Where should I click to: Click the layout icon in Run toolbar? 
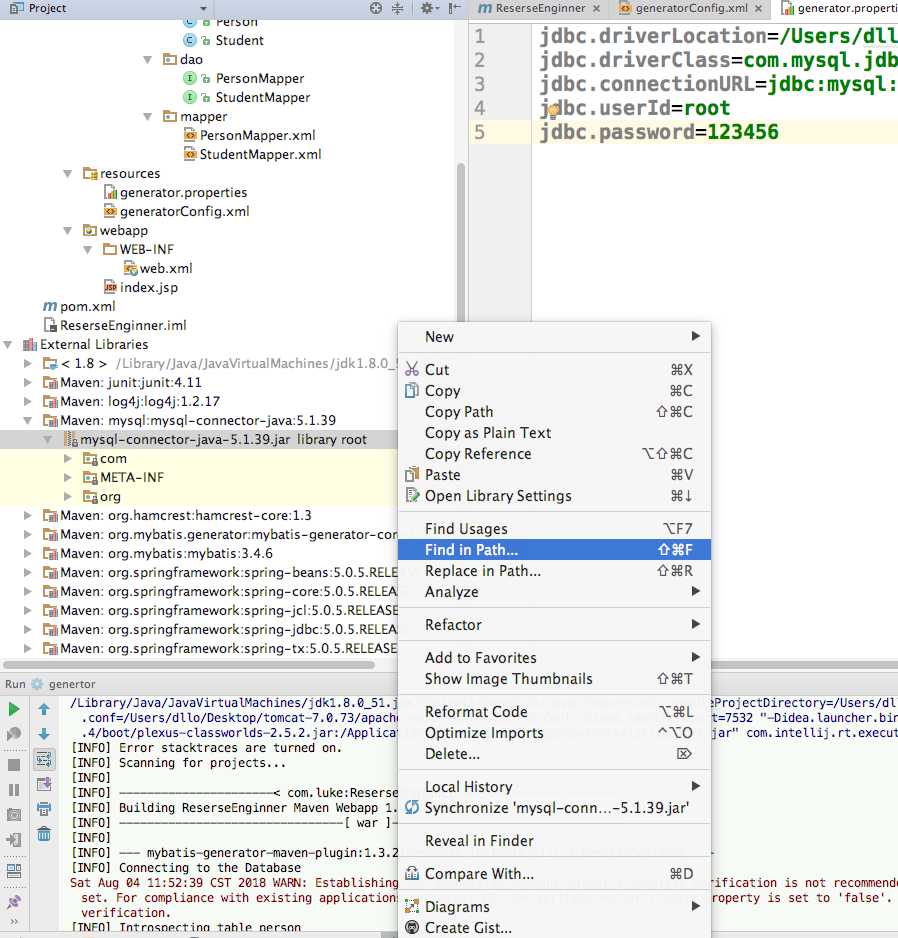[14, 871]
